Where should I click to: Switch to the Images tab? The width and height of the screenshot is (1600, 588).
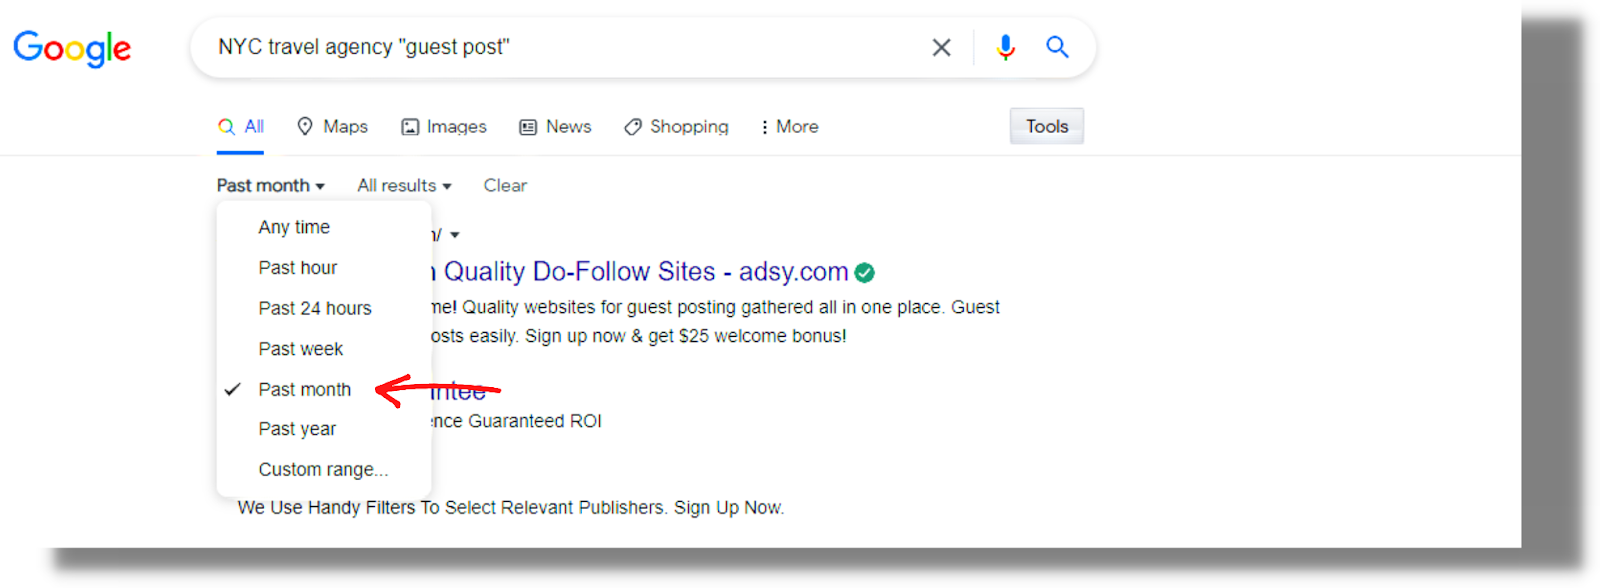pos(444,127)
